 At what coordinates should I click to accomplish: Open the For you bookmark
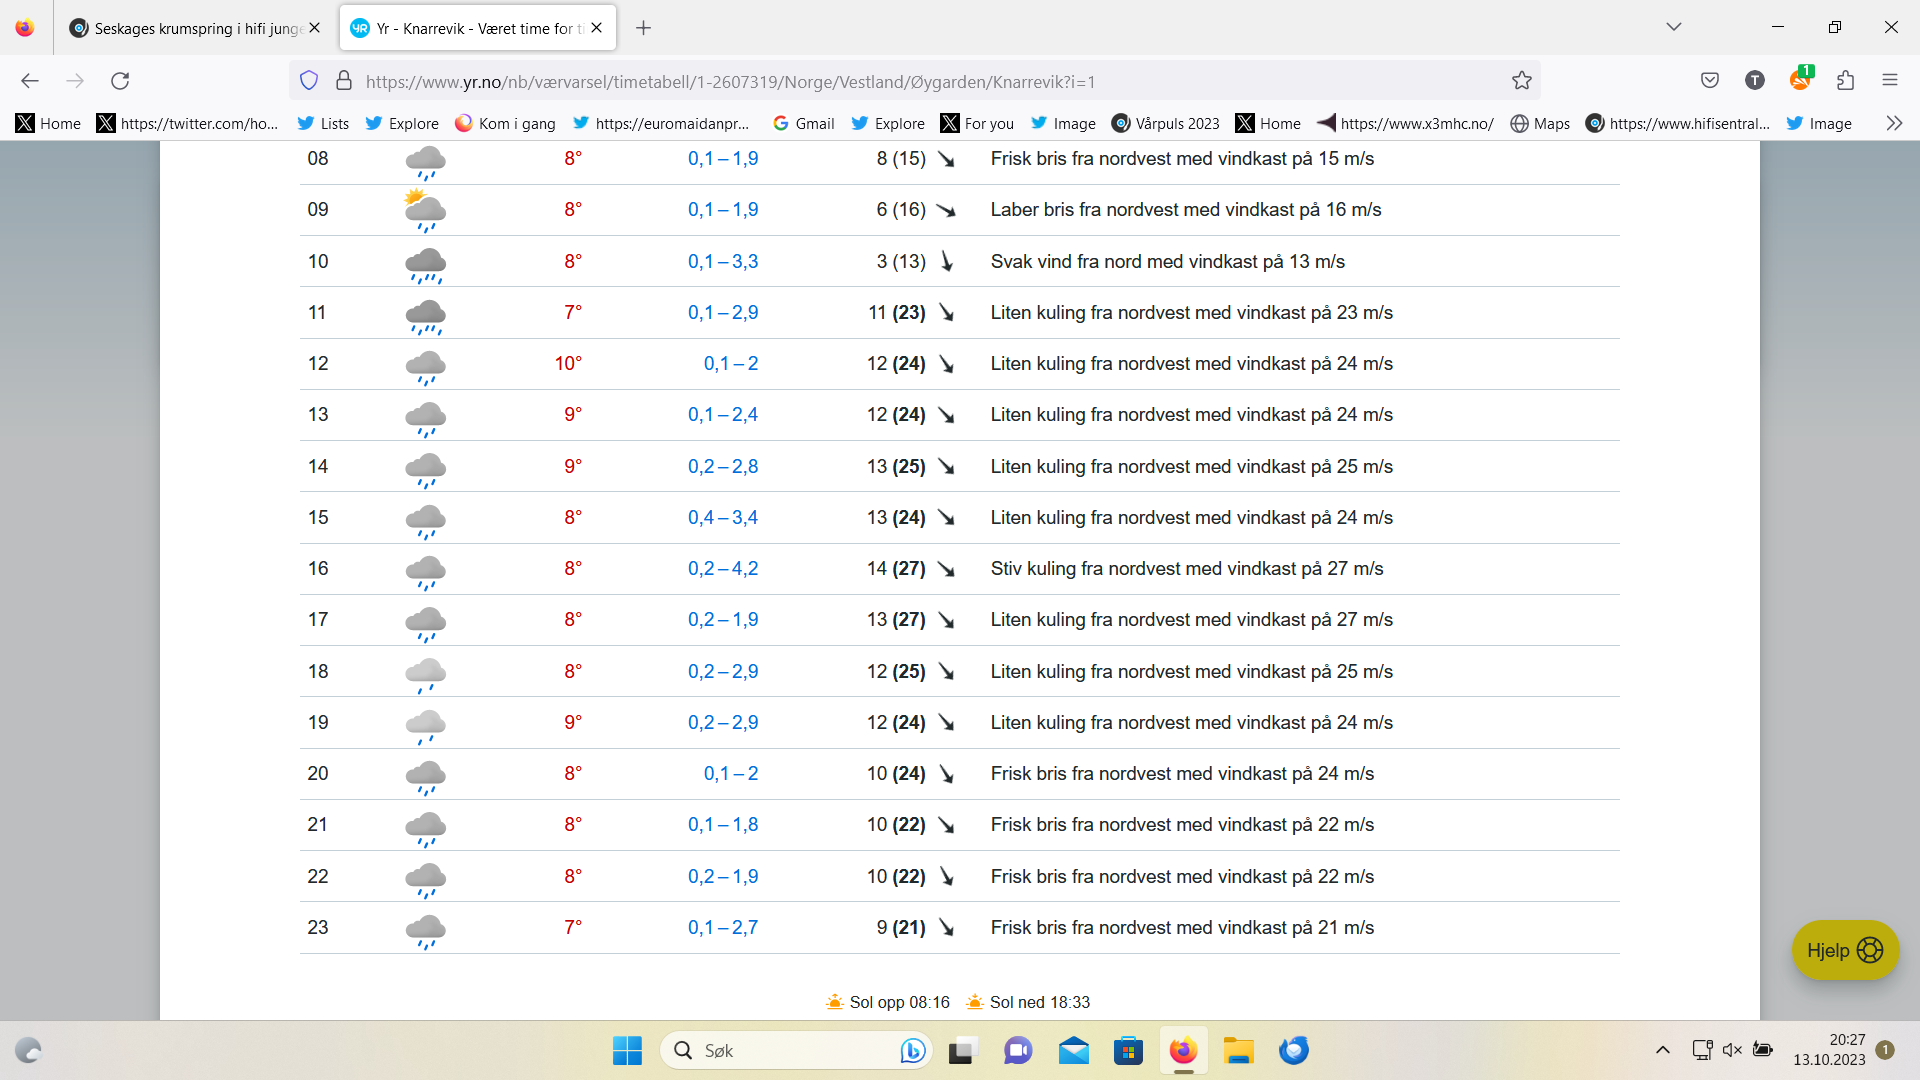977,123
